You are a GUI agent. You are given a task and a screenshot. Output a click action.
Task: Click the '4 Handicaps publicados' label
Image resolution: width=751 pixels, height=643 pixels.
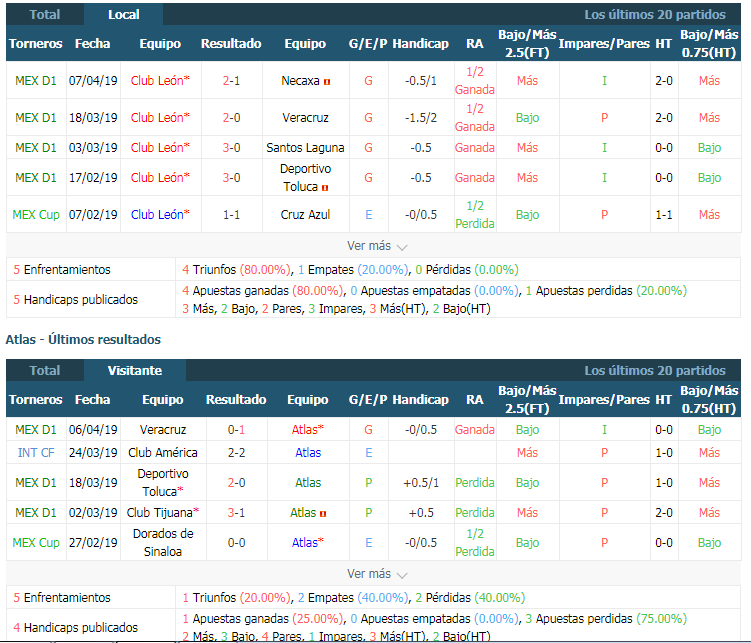click(75, 627)
